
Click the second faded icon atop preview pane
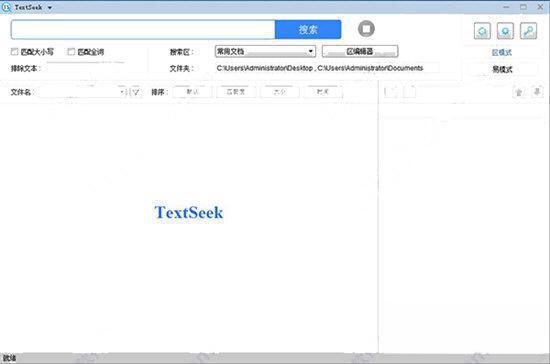409,92
